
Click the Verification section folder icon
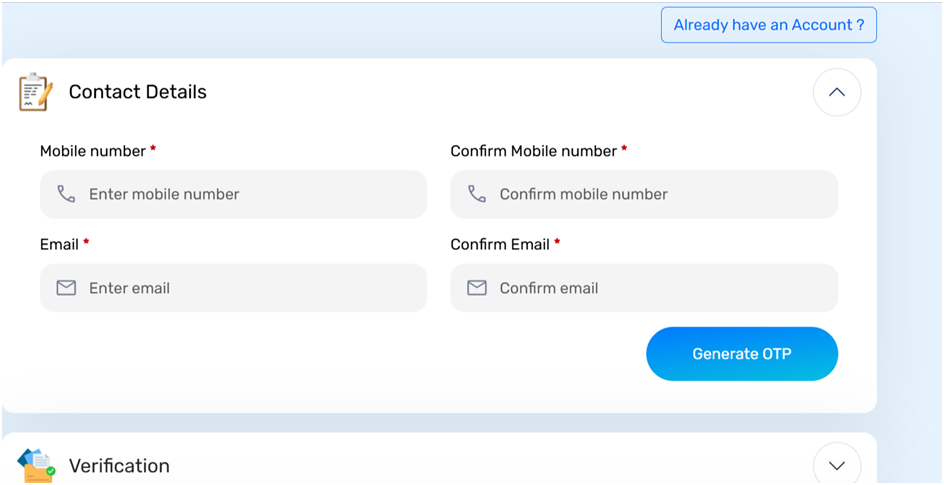(36, 465)
